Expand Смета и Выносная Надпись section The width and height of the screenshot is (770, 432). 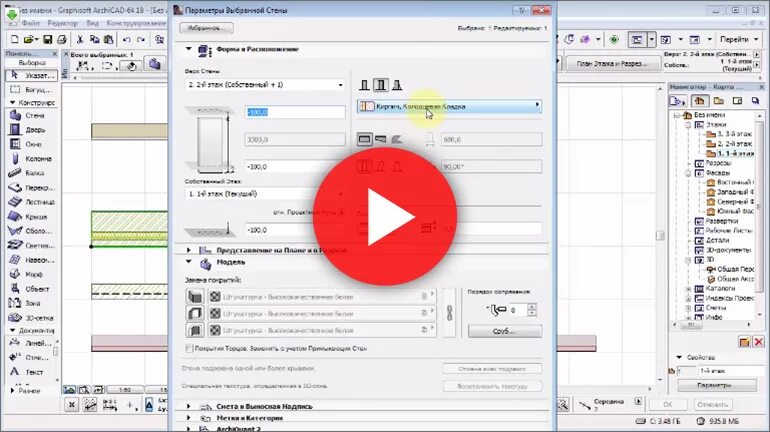click(x=189, y=406)
